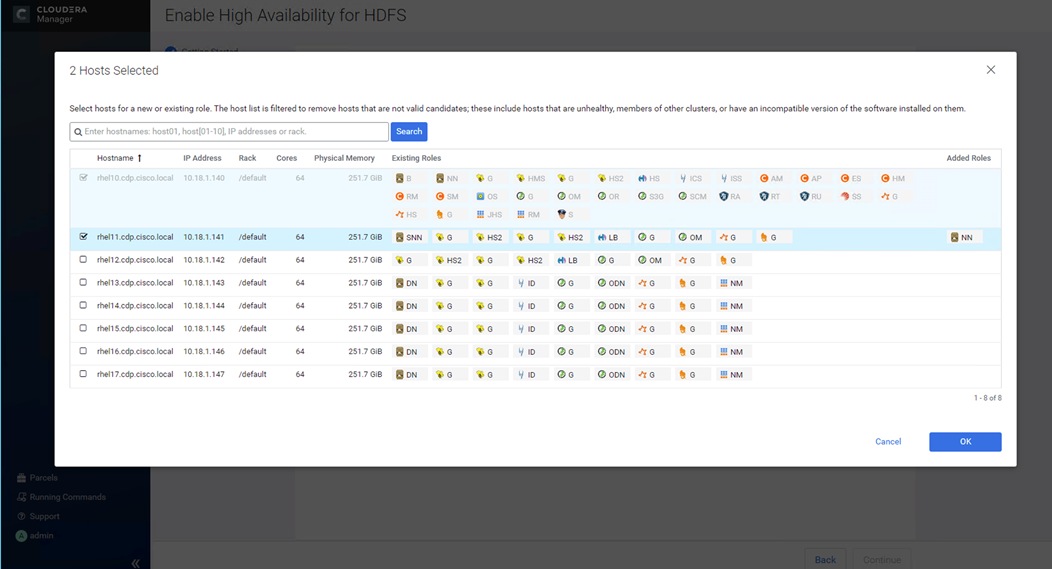Focus the hostname search input field
This screenshot has width=1052, height=569.
point(229,132)
